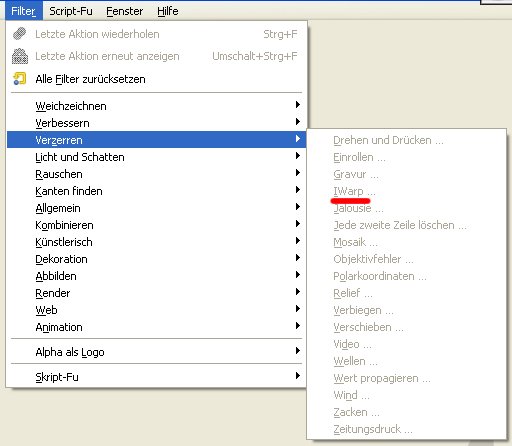The width and height of the screenshot is (512, 446).
Task: Apply the Zeitungsdruck filter
Action: pos(407,429)
